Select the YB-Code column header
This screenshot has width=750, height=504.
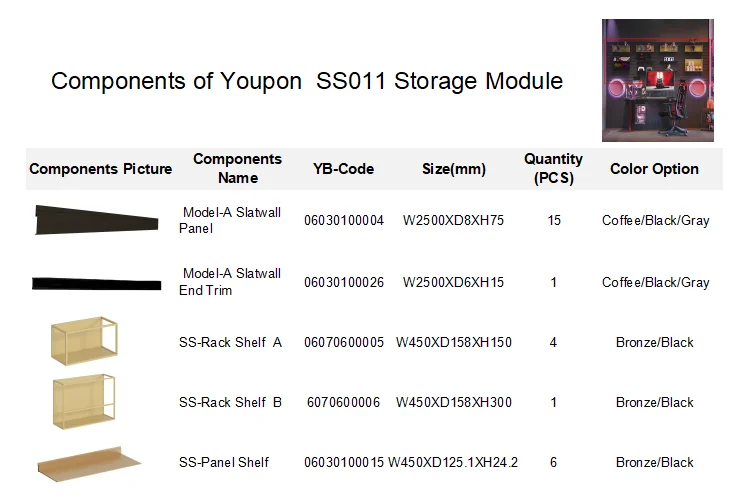pyautogui.click(x=343, y=169)
